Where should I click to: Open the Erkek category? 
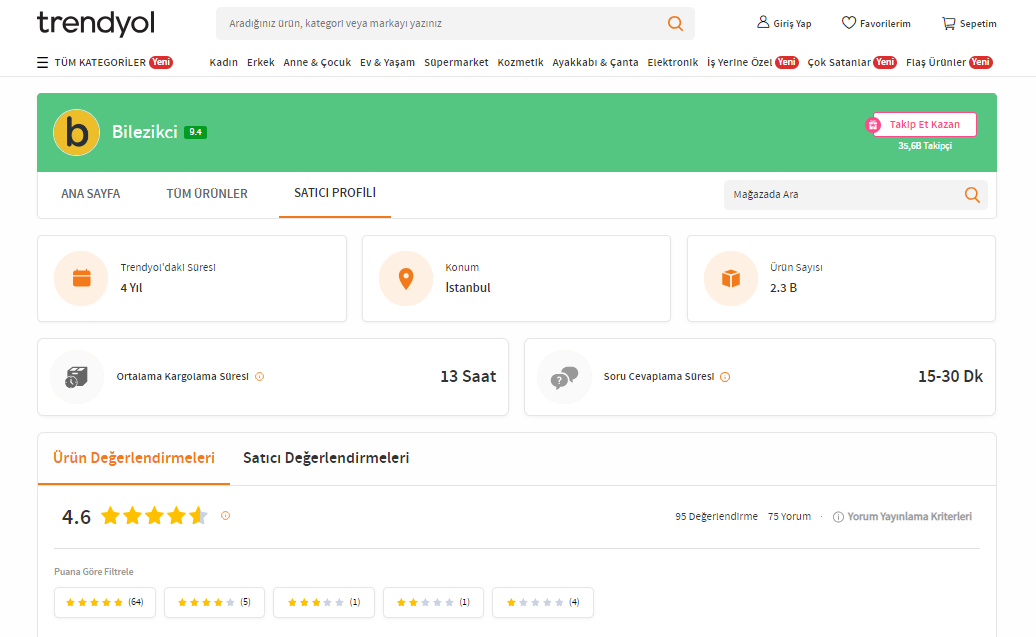click(260, 62)
